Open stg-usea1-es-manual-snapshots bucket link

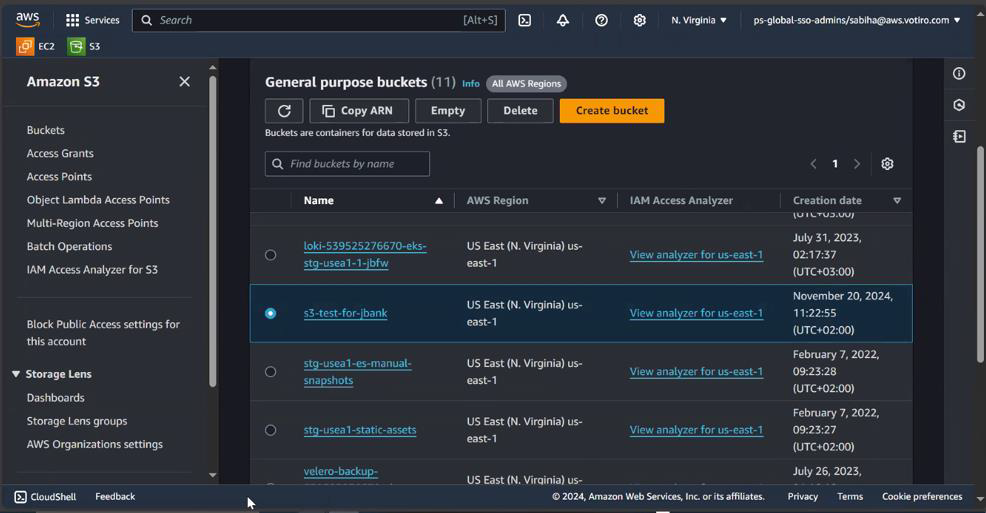coord(357,372)
